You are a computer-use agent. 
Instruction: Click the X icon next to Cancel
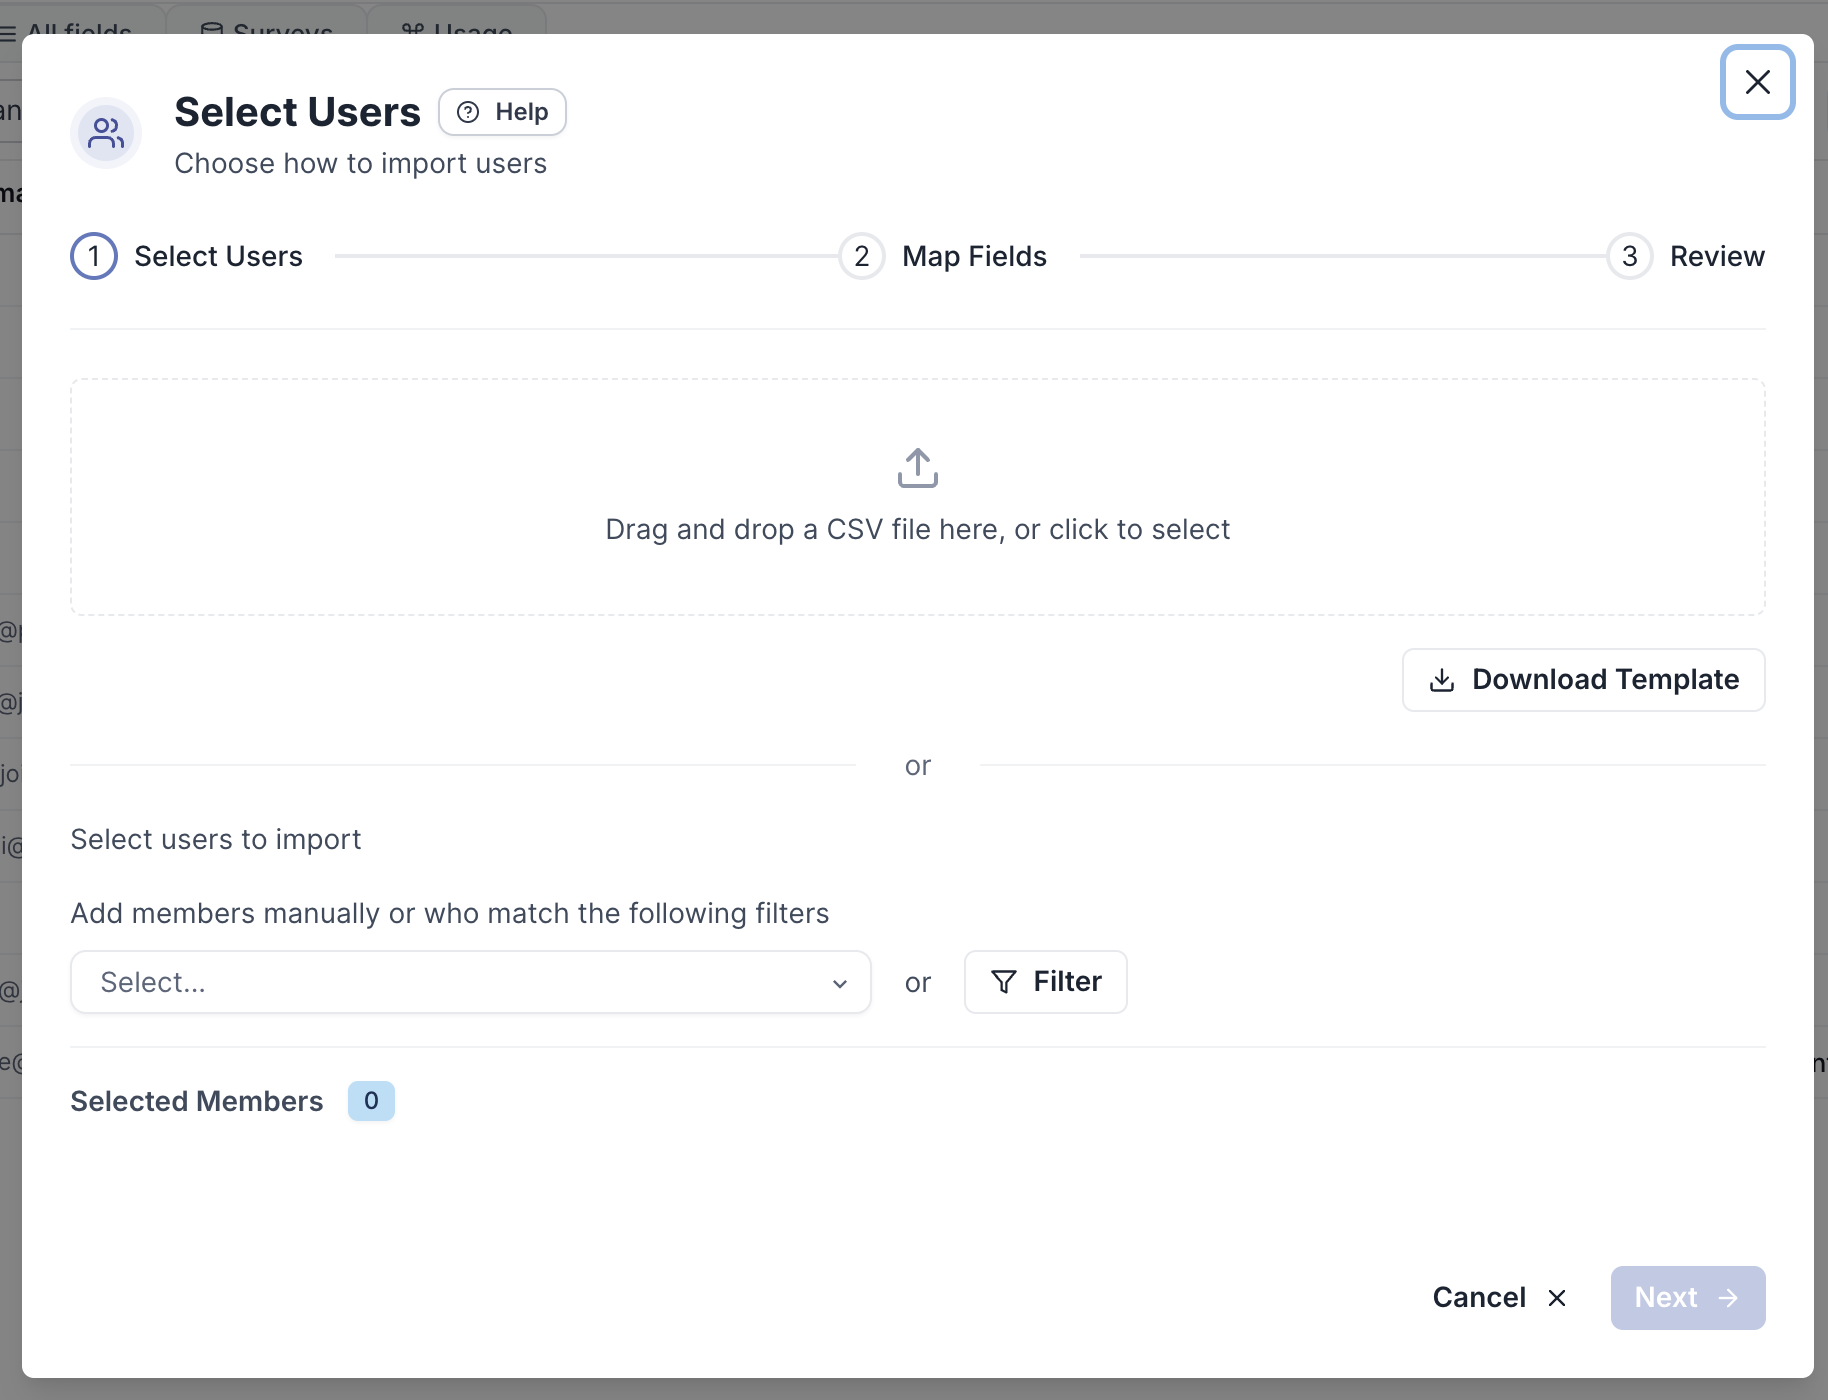click(x=1557, y=1298)
